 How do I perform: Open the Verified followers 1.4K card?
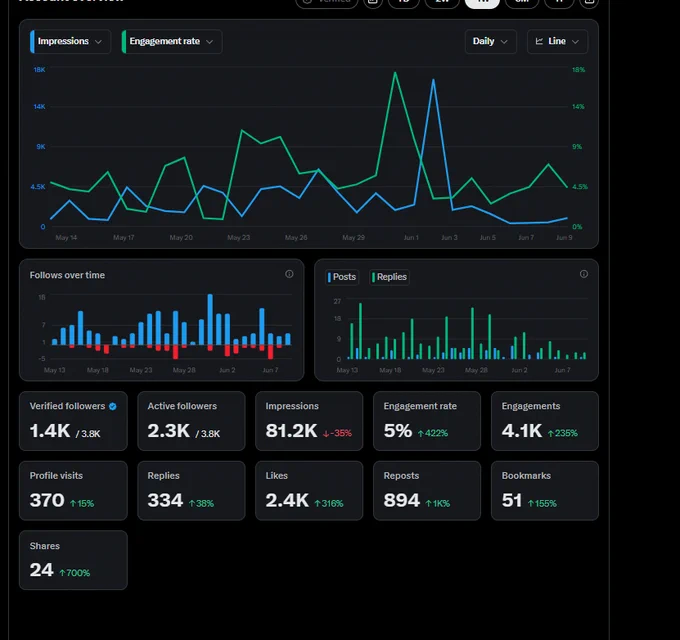coord(73,421)
